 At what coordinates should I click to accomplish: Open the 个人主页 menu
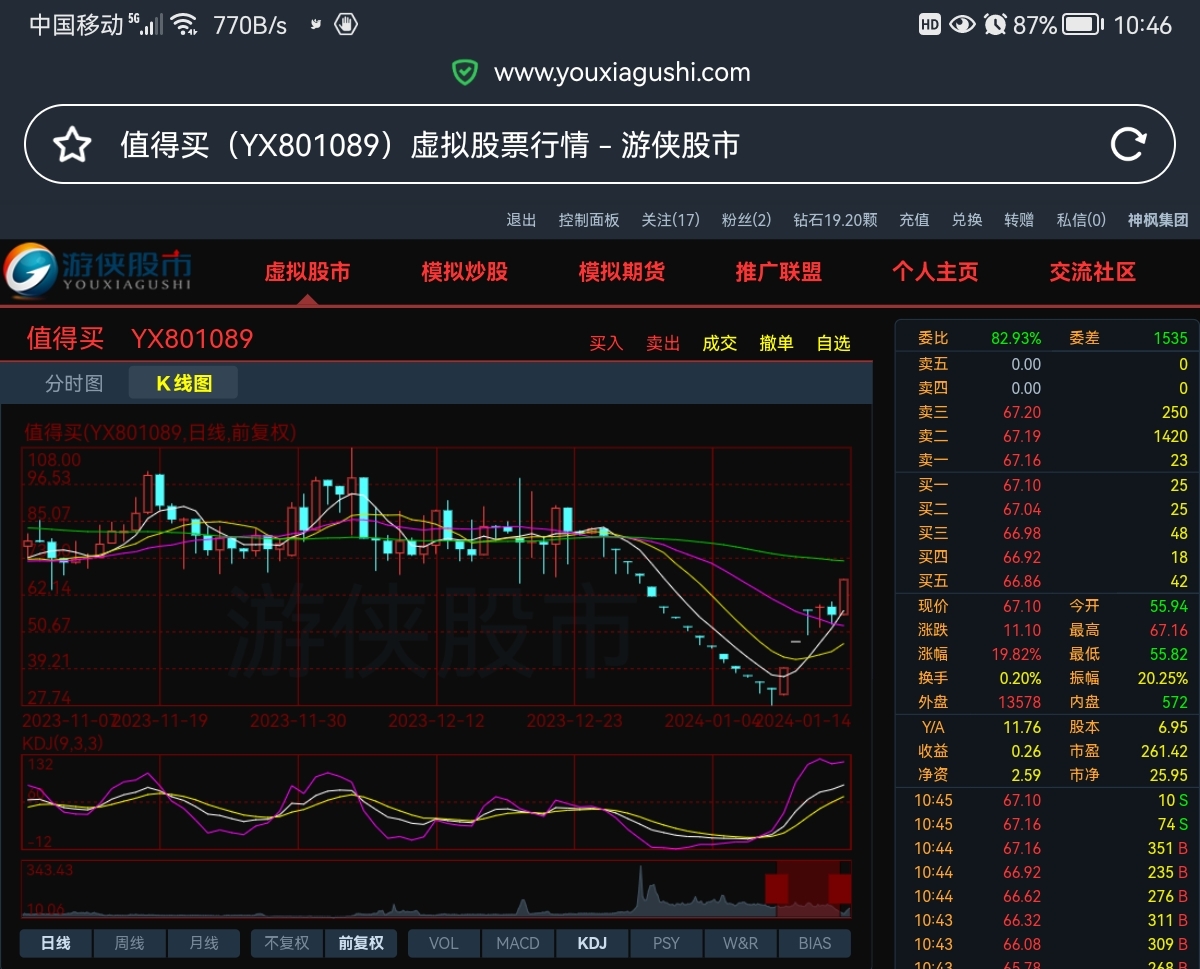935,272
